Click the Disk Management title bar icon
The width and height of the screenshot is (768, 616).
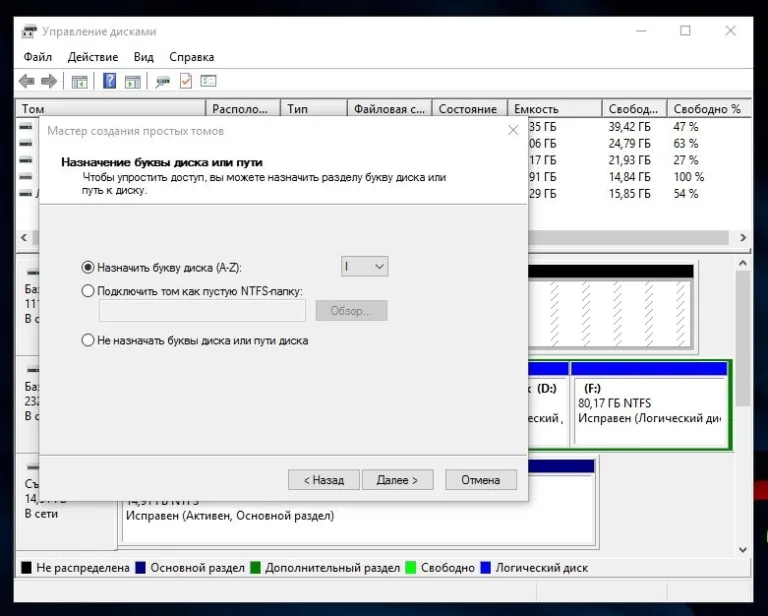click(29, 31)
